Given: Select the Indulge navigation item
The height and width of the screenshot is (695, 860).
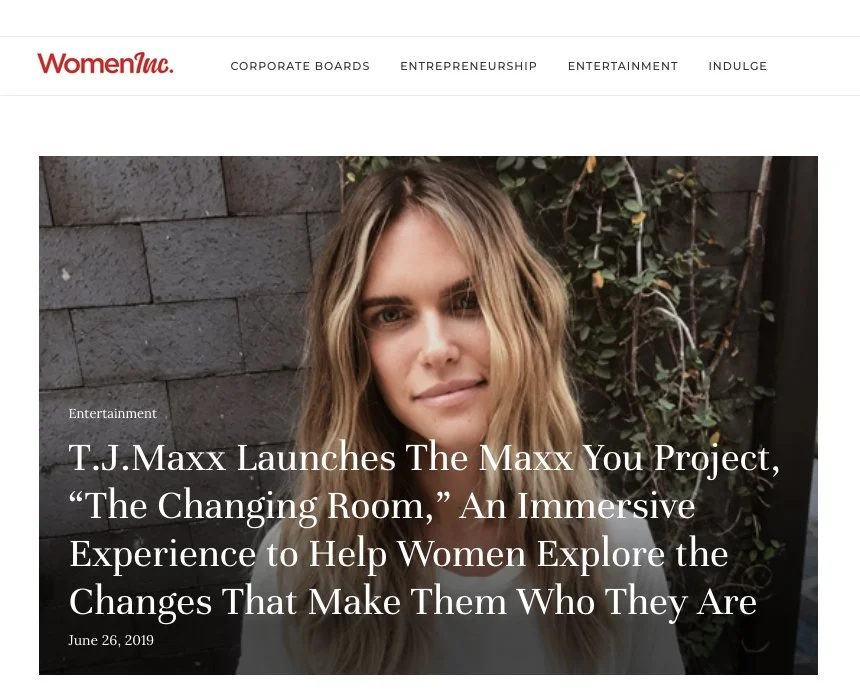Looking at the screenshot, I should pyautogui.click(x=738, y=66).
